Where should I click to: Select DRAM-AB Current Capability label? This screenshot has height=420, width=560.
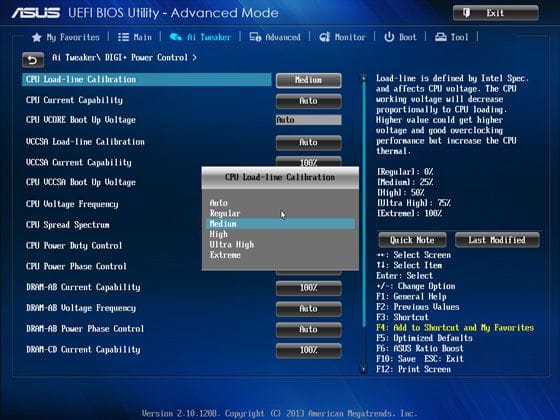[83, 287]
